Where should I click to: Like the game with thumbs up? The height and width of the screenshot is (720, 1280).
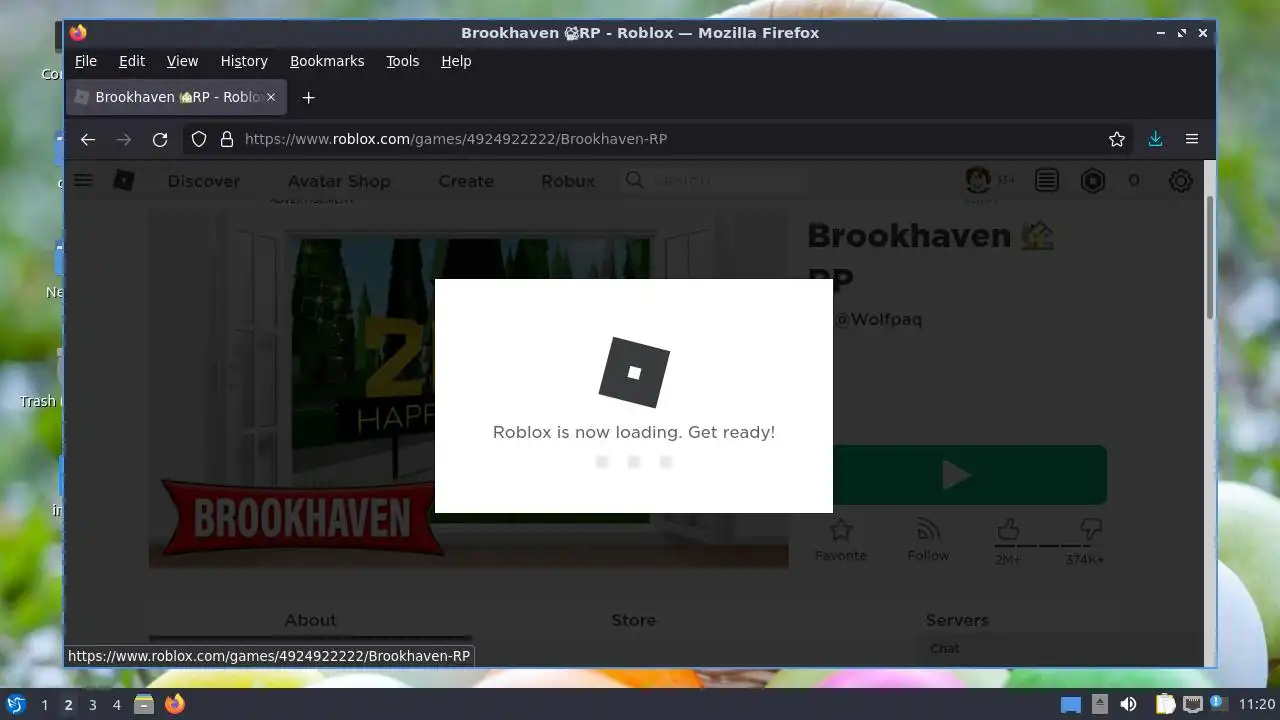tap(1008, 529)
